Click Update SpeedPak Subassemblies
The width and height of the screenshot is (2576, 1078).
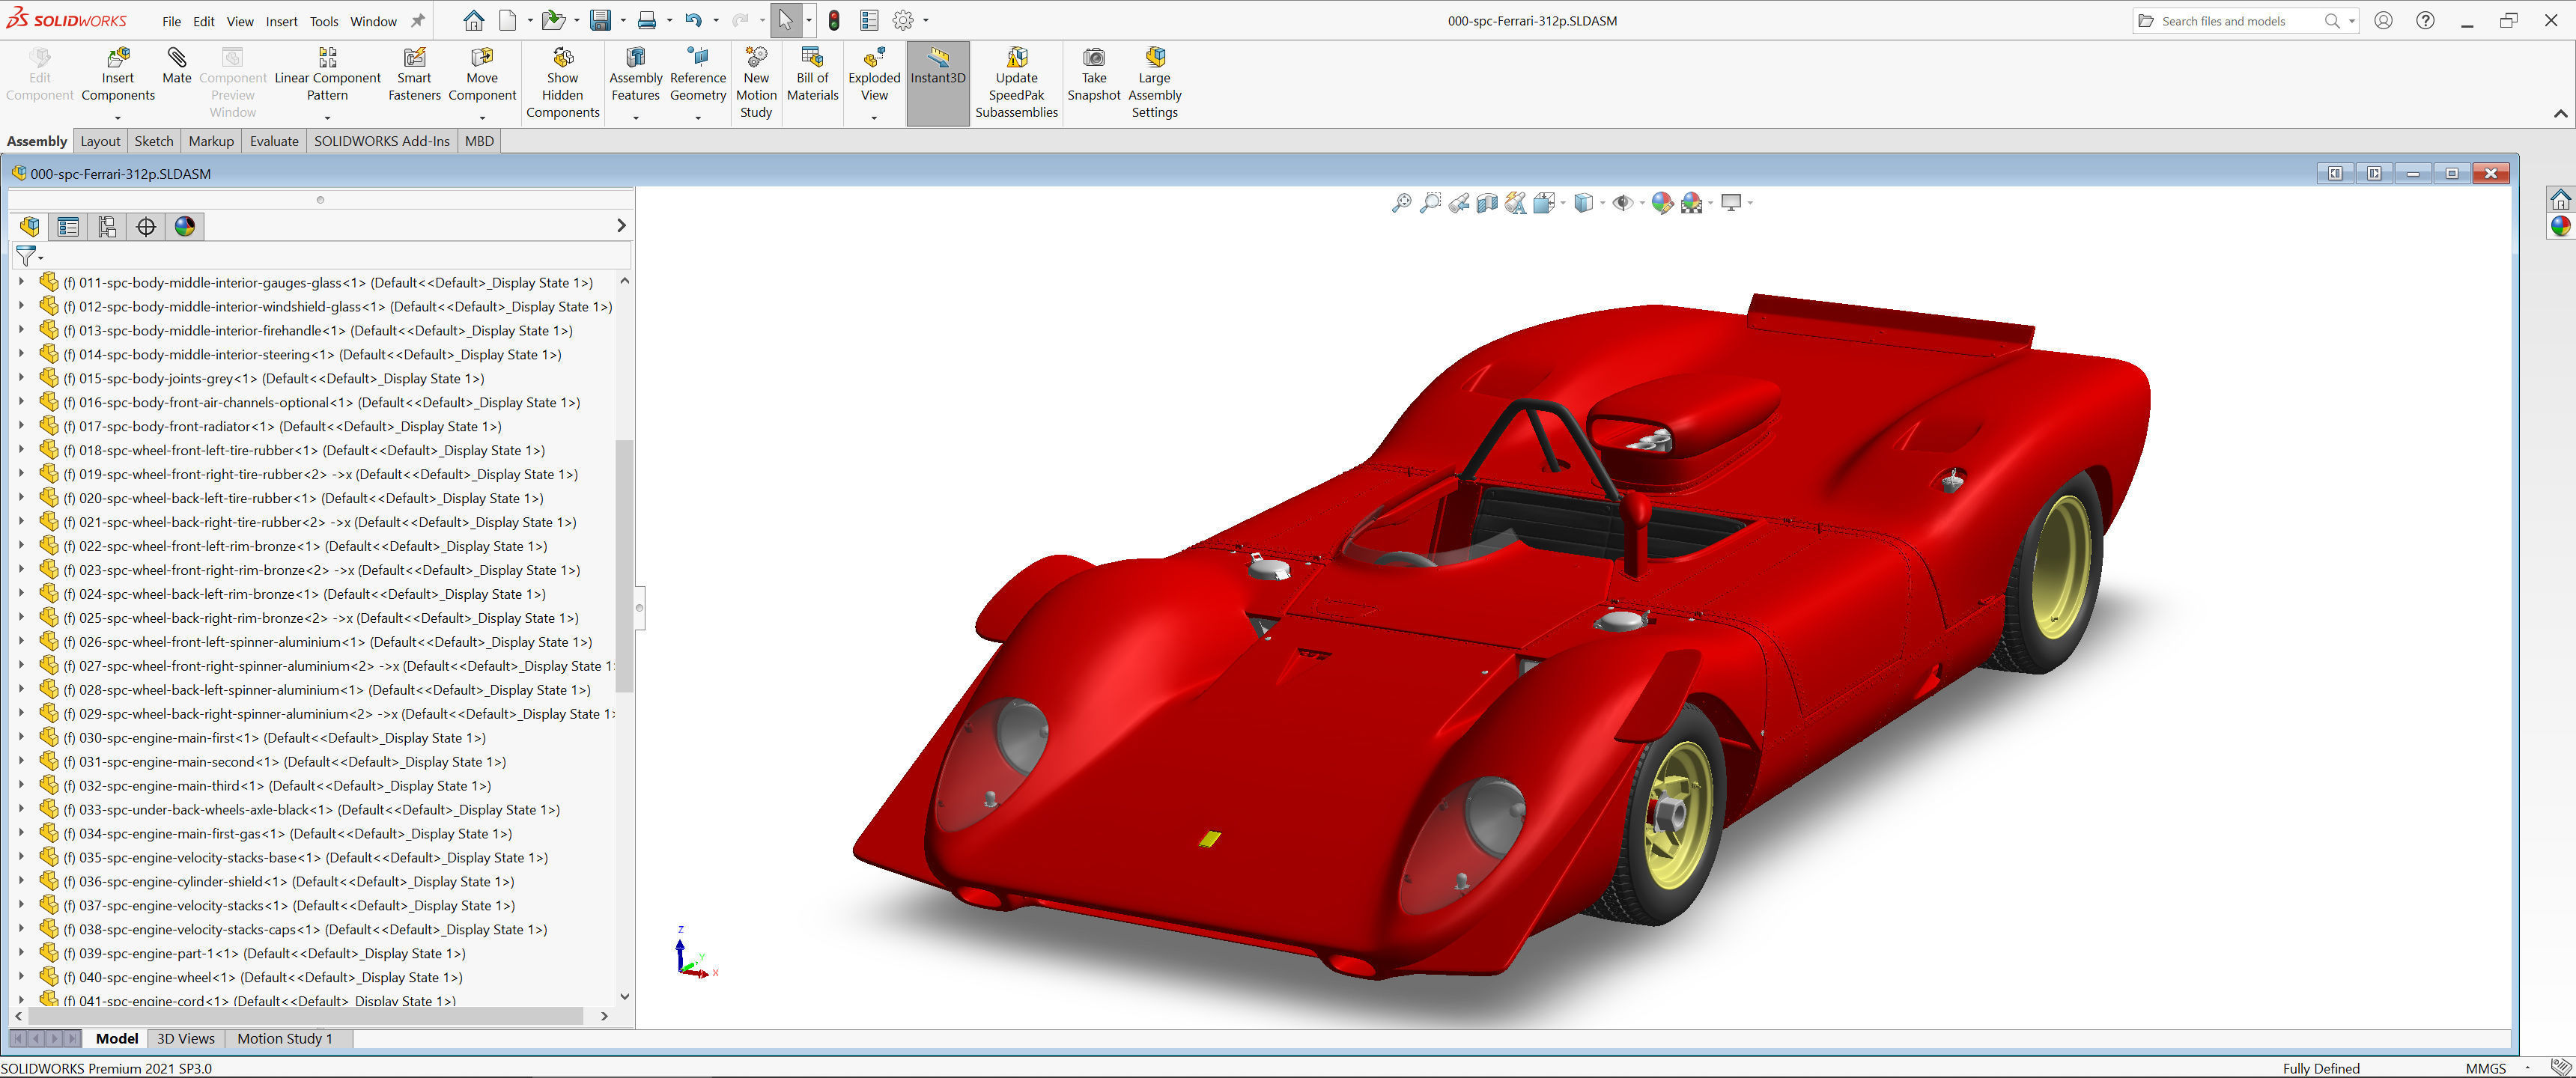(x=1016, y=83)
